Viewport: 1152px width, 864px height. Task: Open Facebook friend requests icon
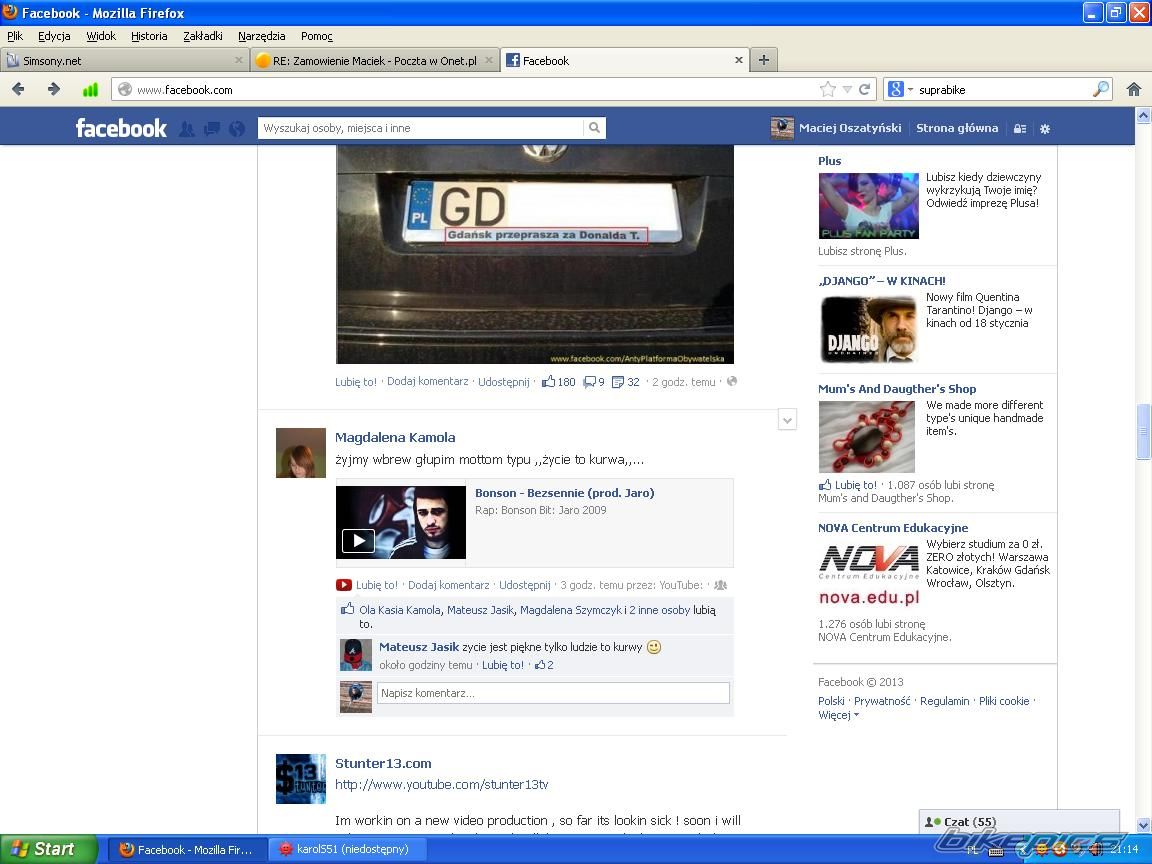click(187, 129)
